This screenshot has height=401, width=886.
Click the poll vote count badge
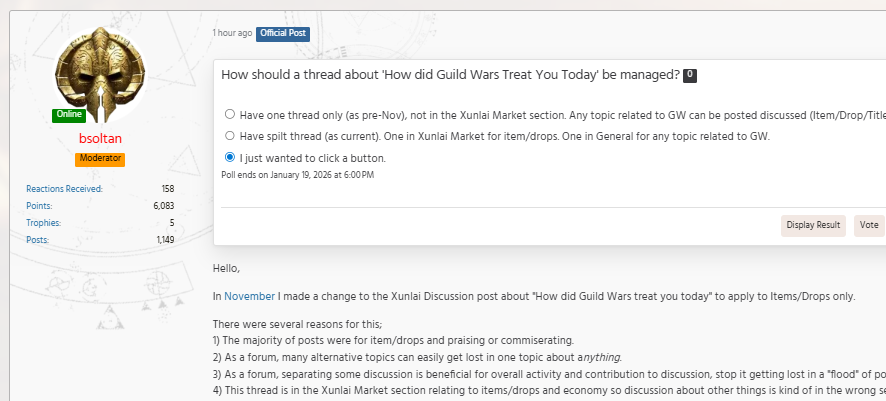click(690, 76)
